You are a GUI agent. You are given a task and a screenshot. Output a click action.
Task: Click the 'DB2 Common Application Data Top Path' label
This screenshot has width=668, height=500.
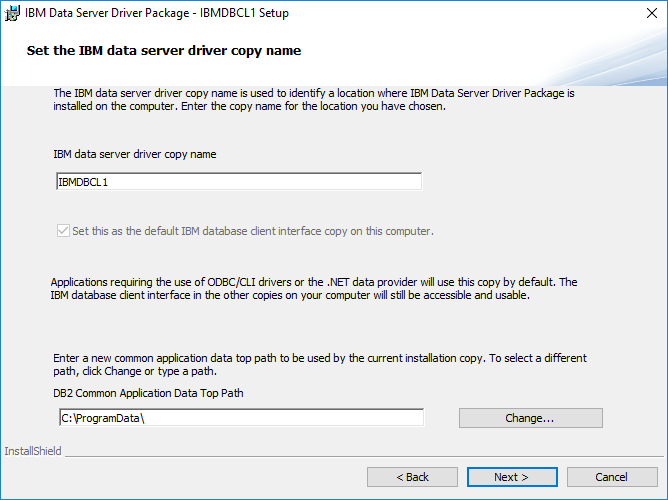click(148, 393)
